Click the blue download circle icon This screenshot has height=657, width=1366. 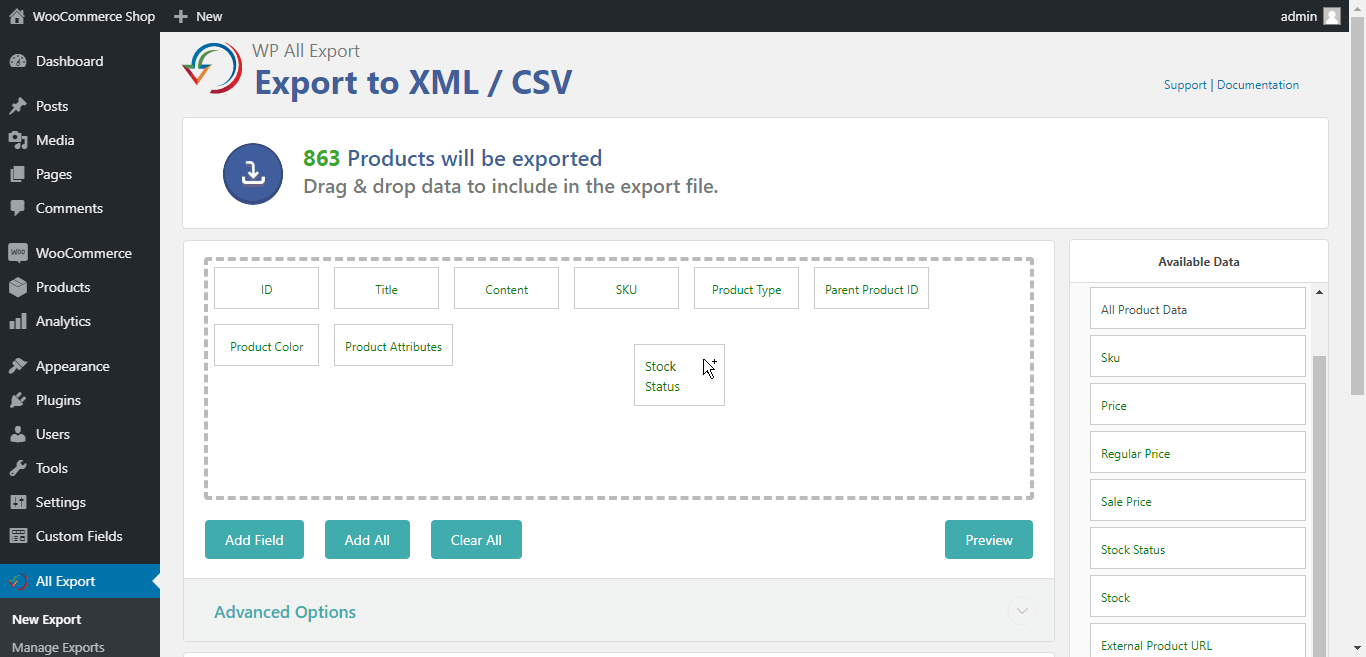[253, 174]
